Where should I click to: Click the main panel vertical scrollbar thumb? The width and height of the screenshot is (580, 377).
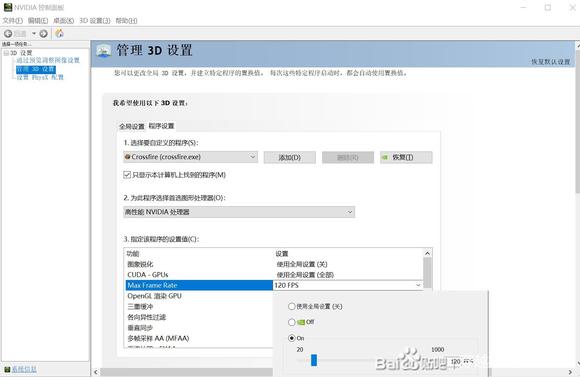[x=577, y=122]
